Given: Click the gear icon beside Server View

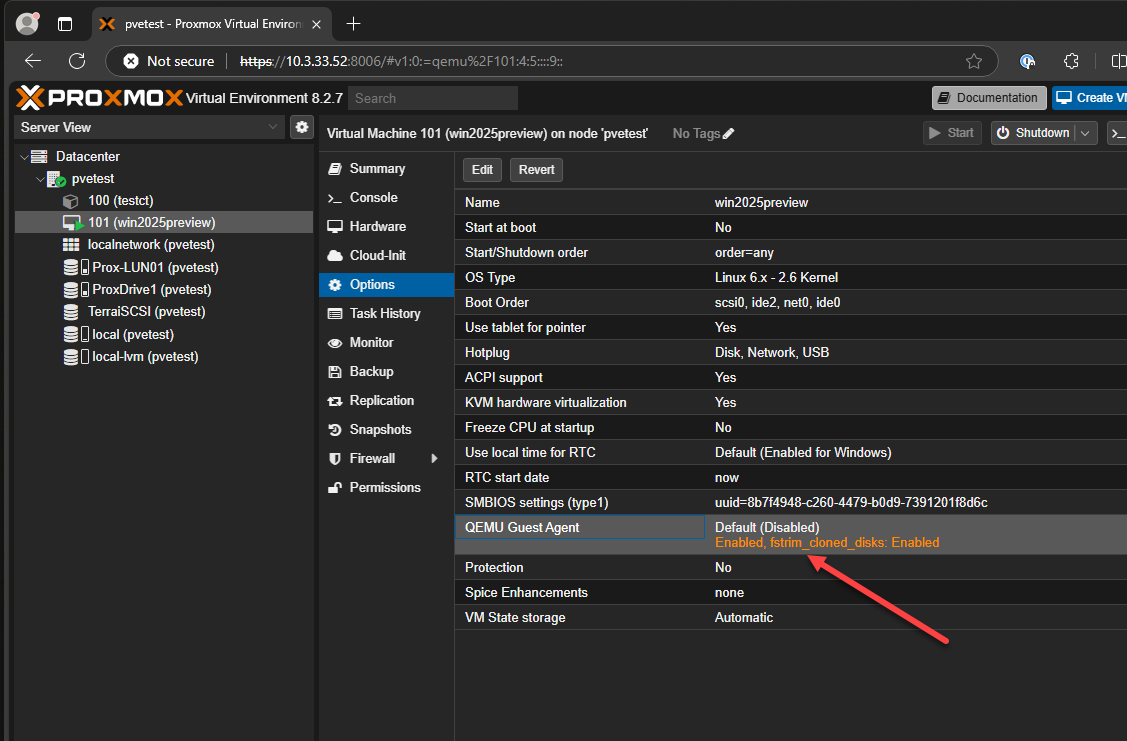Looking at the screenshot, I should click(x=301, y=127).
